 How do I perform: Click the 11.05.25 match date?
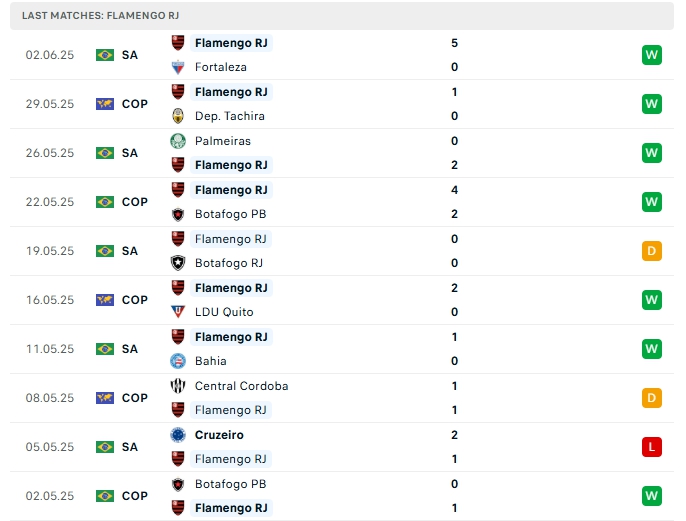(x=50, y=349)
